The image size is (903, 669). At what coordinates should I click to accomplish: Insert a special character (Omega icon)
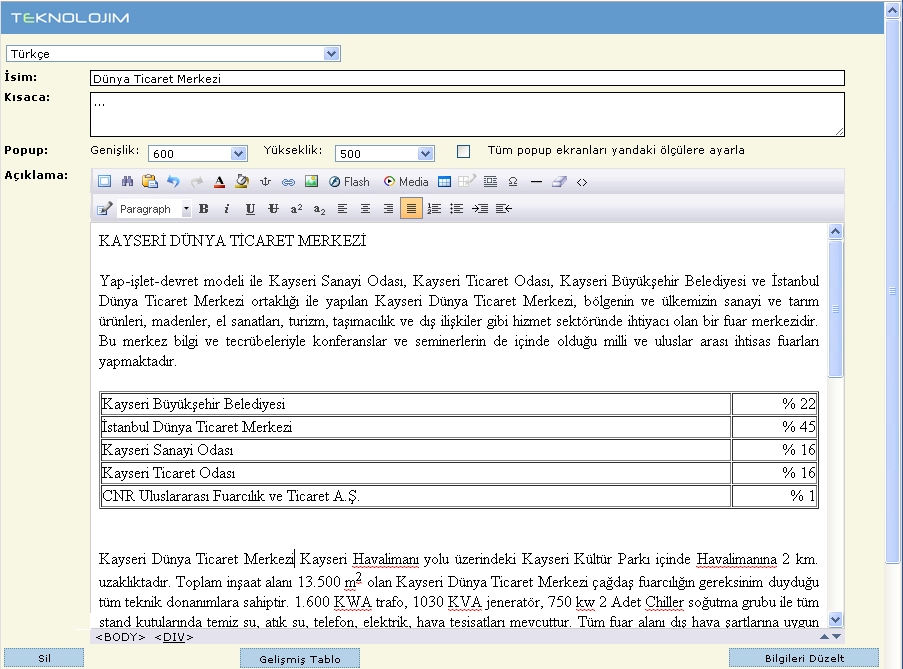pyautogui.click(x=513, y=182)
